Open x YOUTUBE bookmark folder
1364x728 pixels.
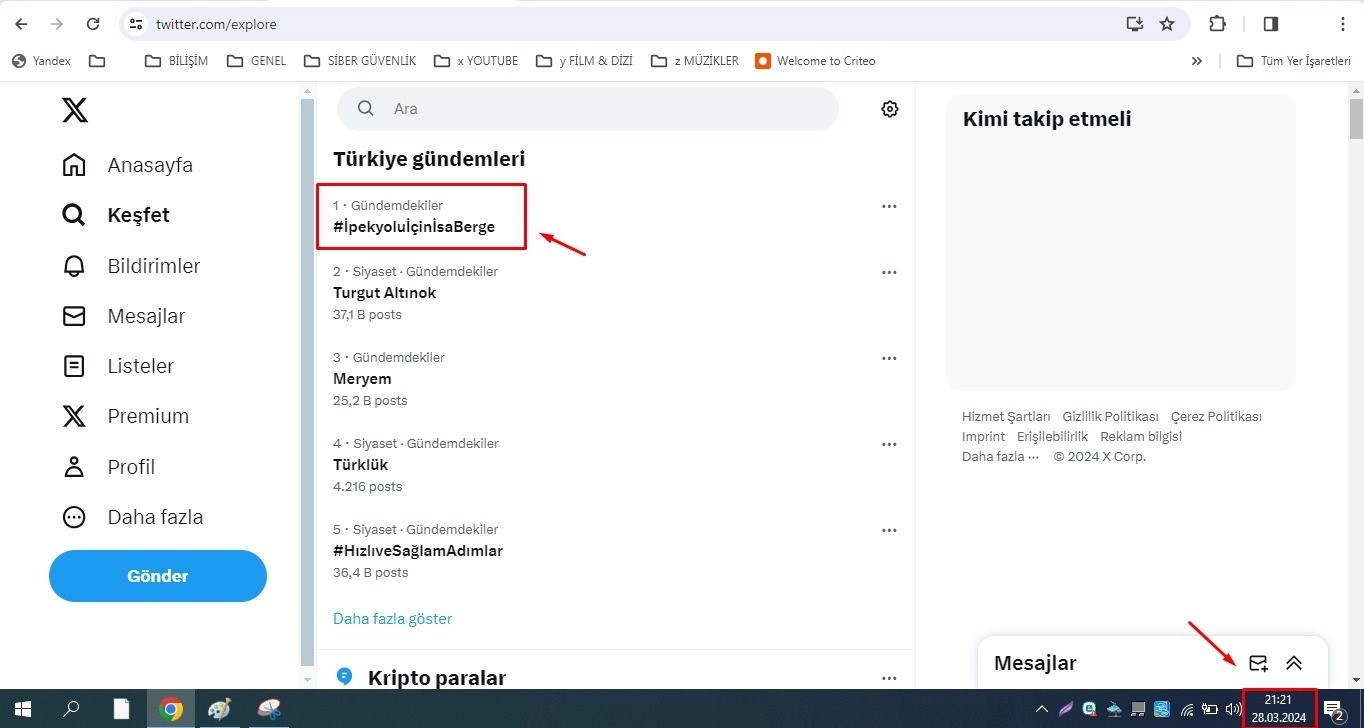coord(476,61)
